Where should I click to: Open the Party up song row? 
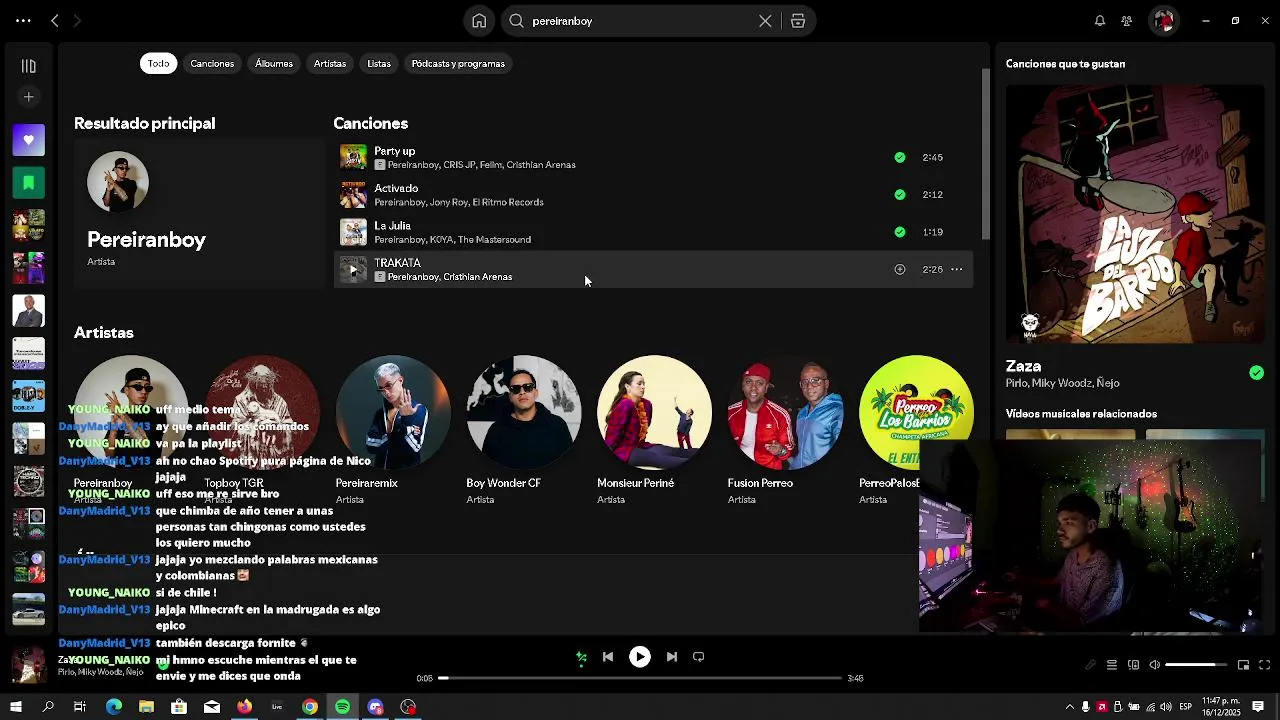(653, 157)
